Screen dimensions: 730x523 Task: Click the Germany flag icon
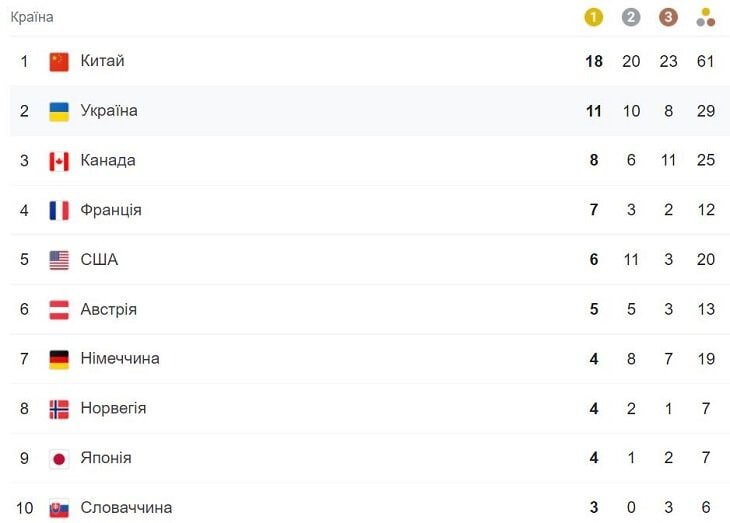tap(59, 360)
